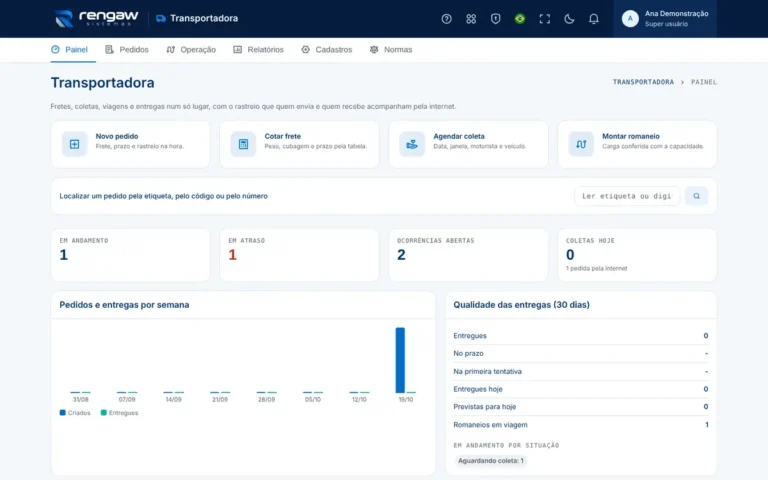Viewport: 768px width, 480px height.
Task: Click the 'Entregues' quality row
Action: pyautogui.click(x=580, y=336)
